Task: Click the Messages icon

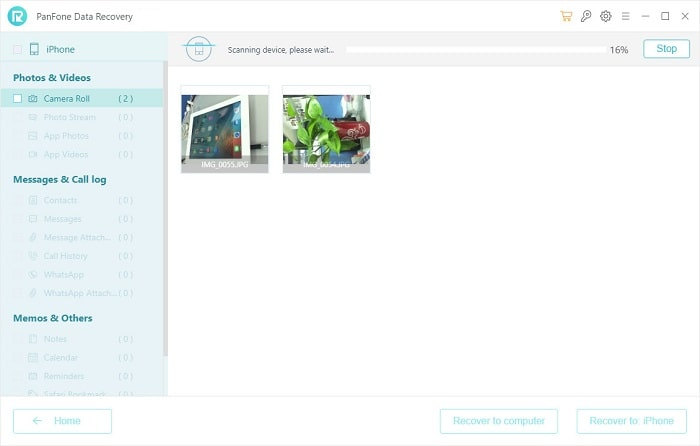Action: (33, 219)
